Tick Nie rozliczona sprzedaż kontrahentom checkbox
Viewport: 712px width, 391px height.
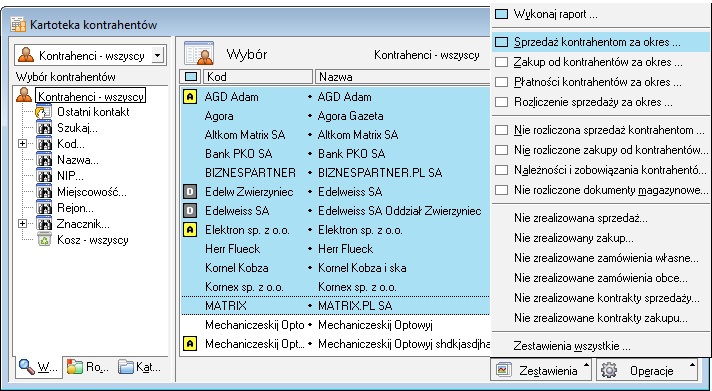(501, 130)
